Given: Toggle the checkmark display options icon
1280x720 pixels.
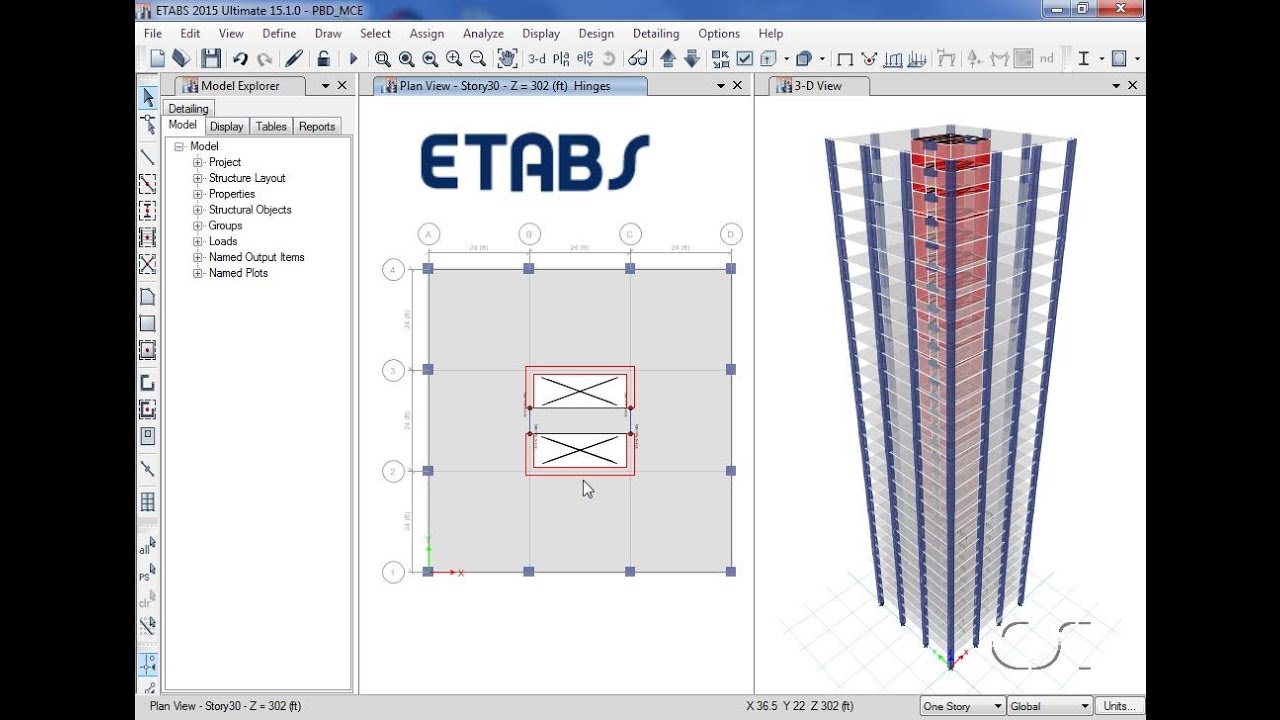Looking at the screenshot, I should coord(745,58).
